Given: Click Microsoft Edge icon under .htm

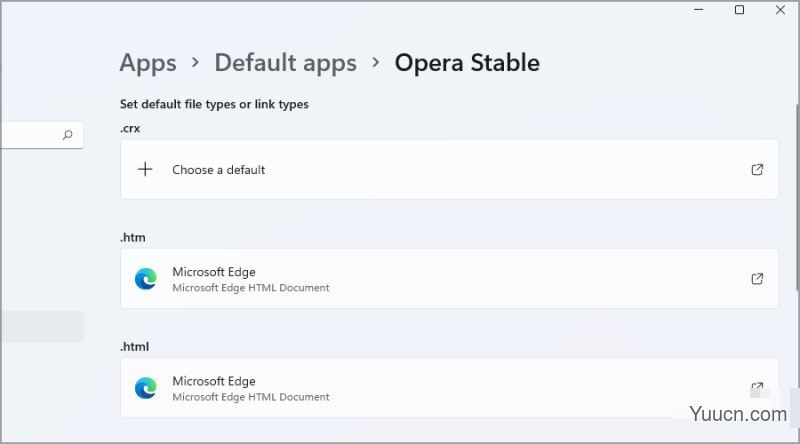Looking at the screenshot, I should tap(146, 279).
